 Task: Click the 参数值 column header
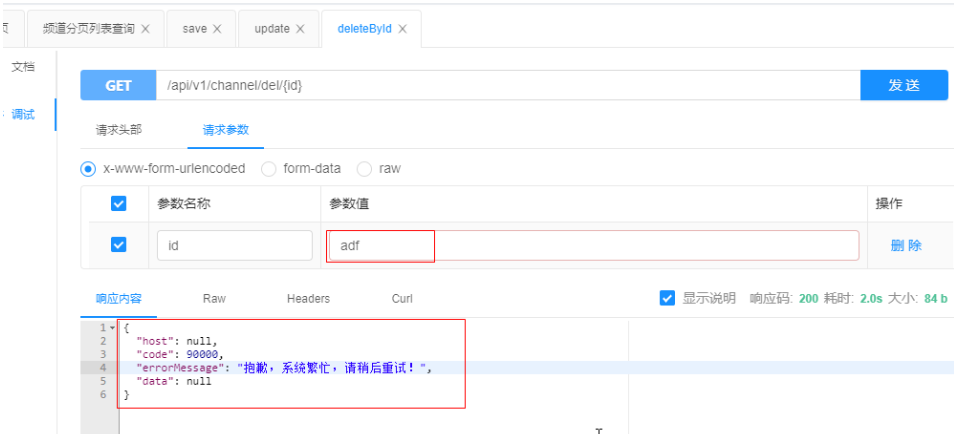click(x=349, y=204)
